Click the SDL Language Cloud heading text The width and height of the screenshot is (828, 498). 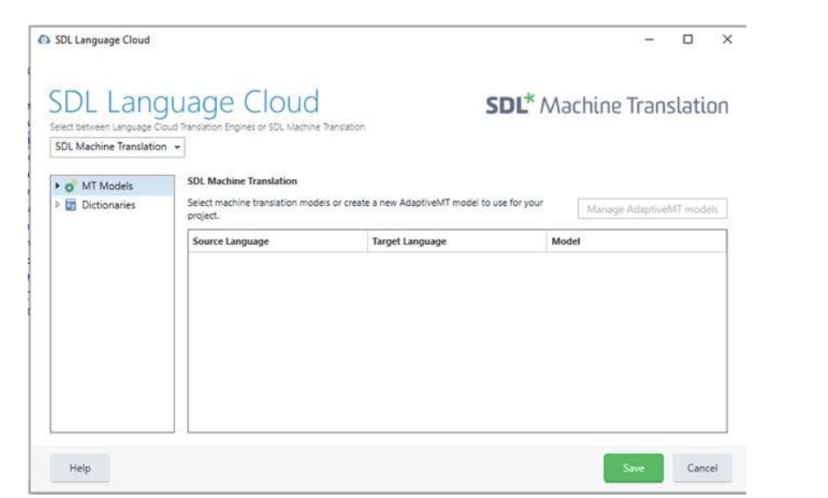pyautogui.click(x=184, y=102)
